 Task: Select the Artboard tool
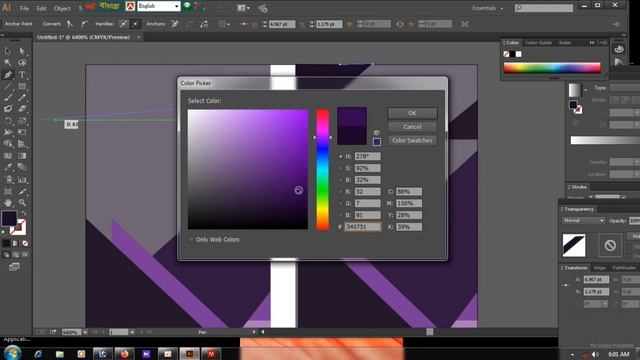[x=8, y=191]
